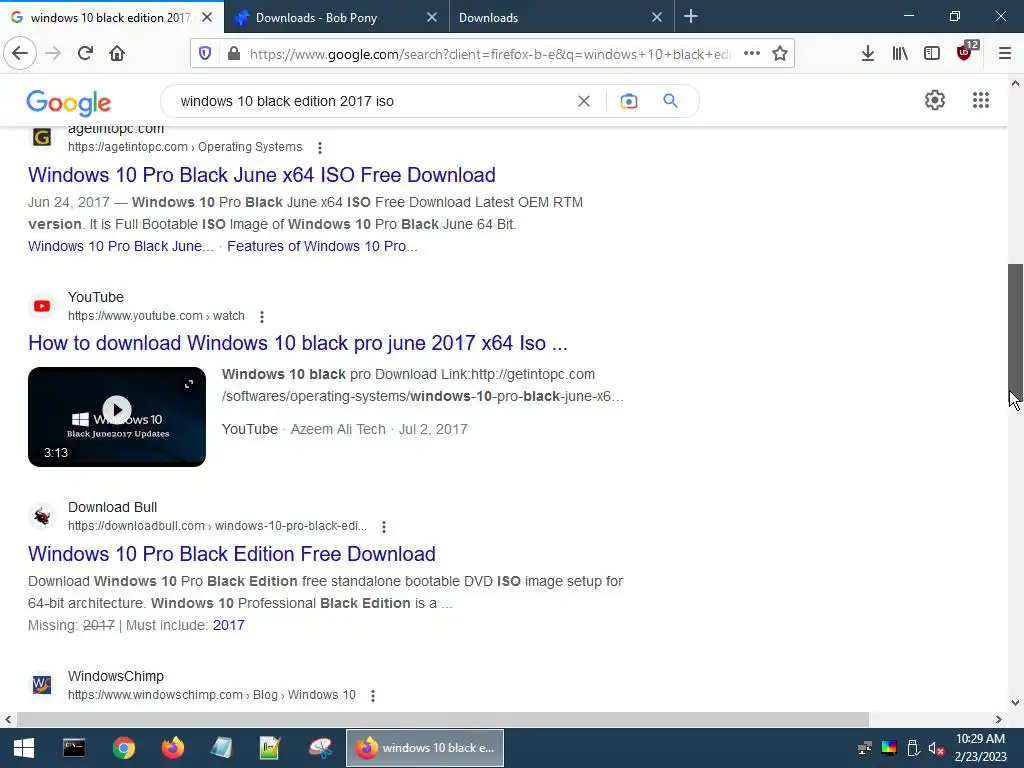Open page actions three-dot menu in address bar
1024x768 pixels.
[752, 54]
